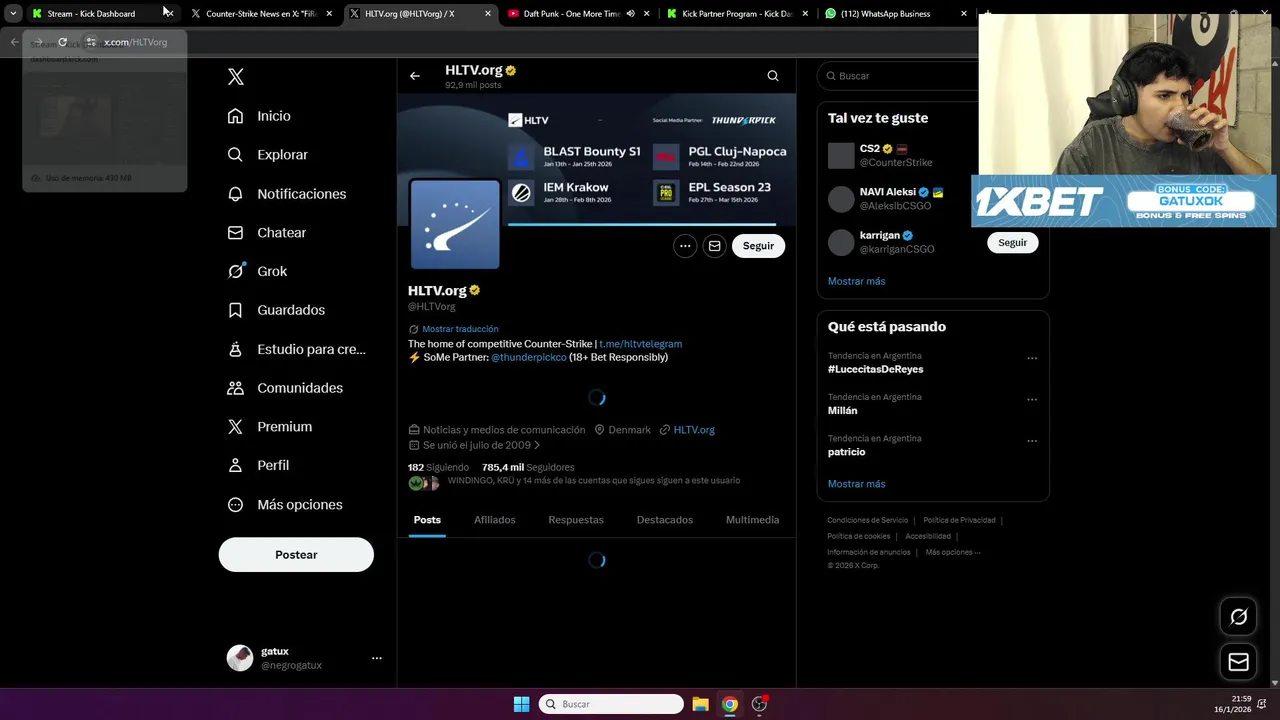The width and height of the screenshot is (1280, 720).
Task: Click Mostrar traducción link
Action: tap(460, 329)
